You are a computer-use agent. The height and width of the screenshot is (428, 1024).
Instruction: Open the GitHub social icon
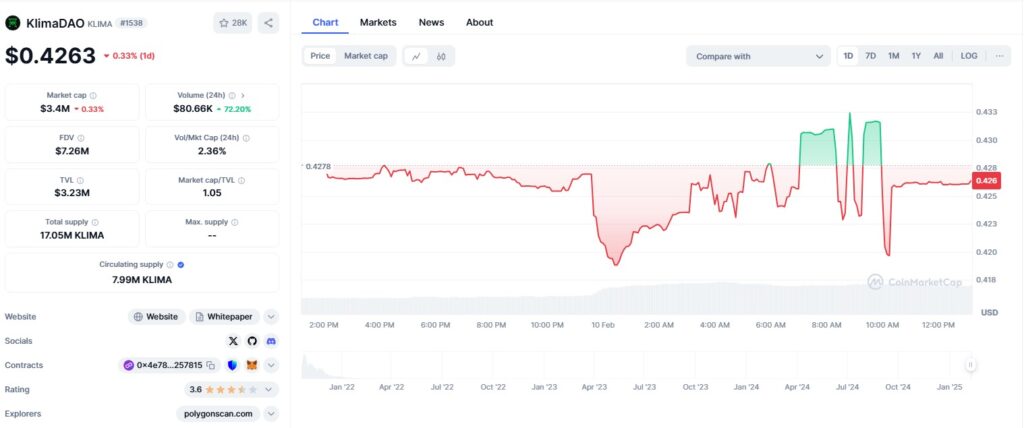click(252, 341)
